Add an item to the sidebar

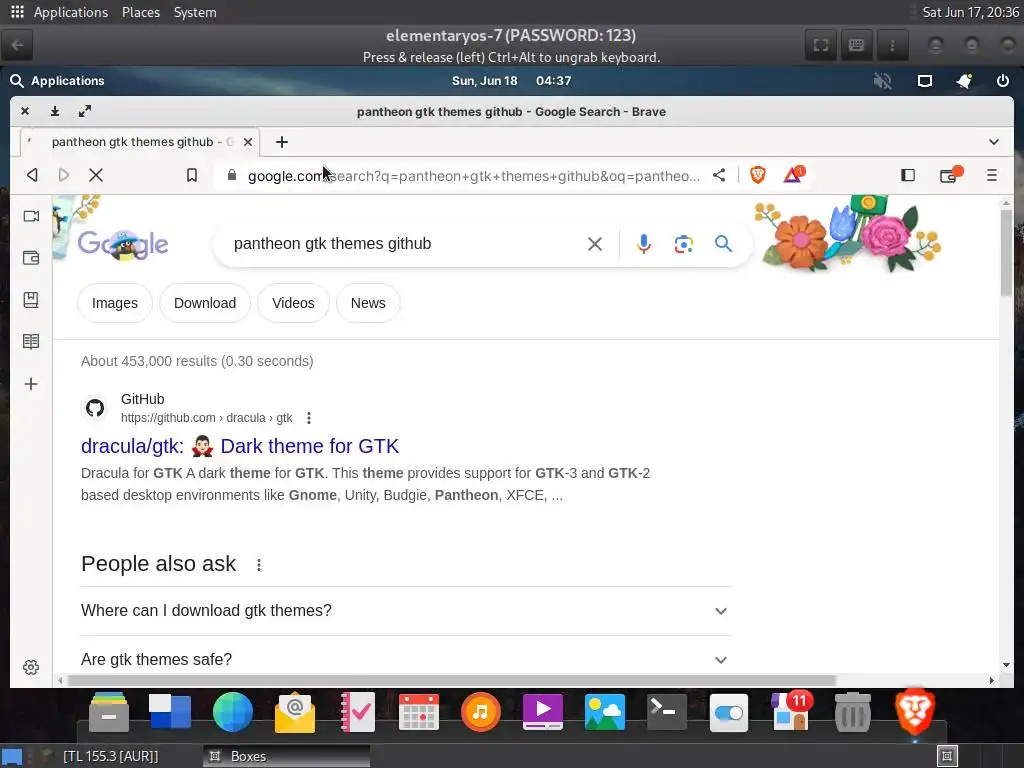click(x=31, y=384)
